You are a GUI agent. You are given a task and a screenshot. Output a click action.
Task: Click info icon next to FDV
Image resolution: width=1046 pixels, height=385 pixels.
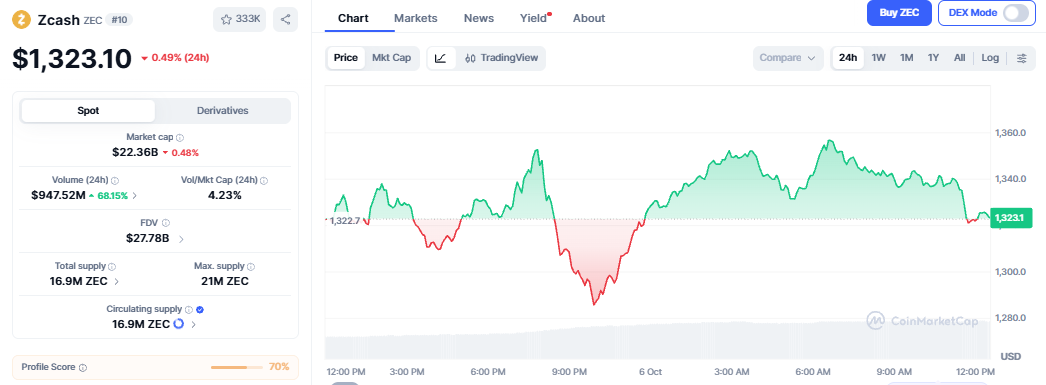165,224
